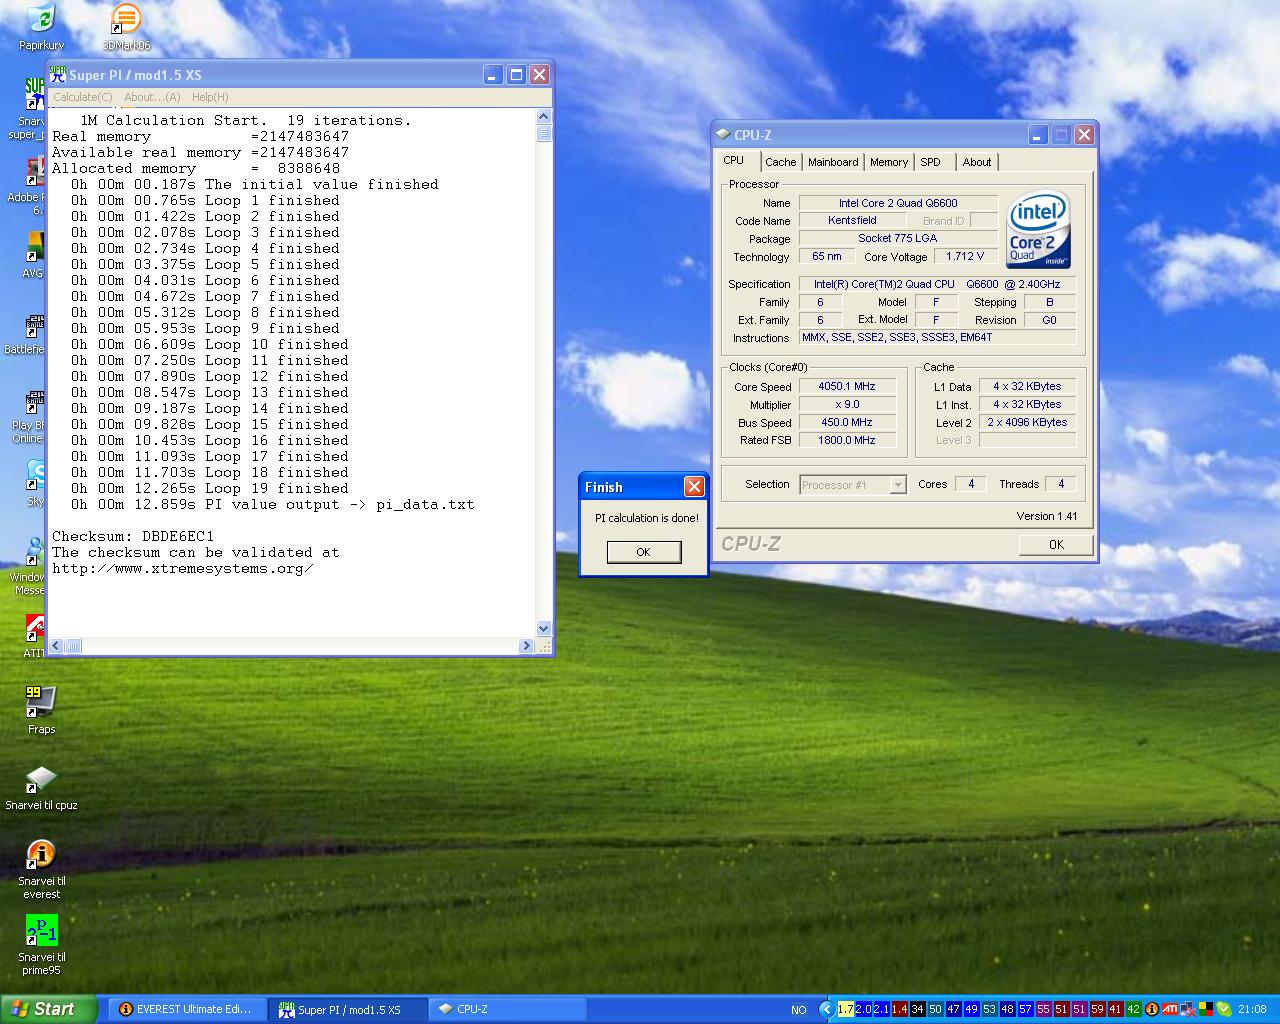Click the black 34 tray sensor icon
The image size is (1280, 1024).
click(x=918, y=1009)
